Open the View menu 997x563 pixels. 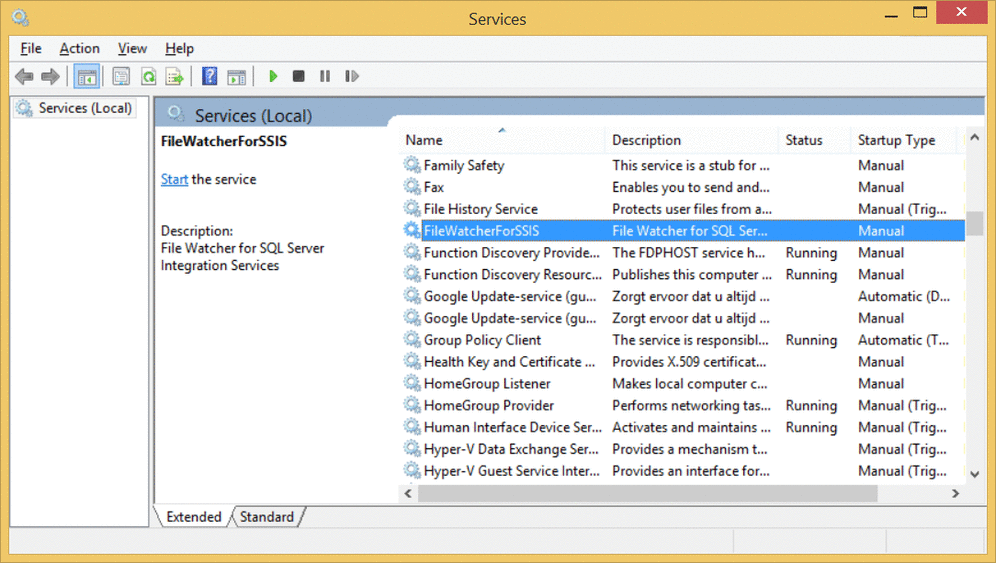click(x=132, y=48)
